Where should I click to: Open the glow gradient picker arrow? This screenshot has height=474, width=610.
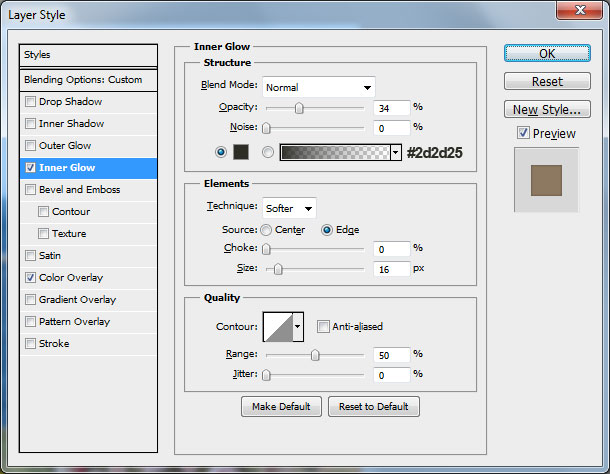pos(396,153)
